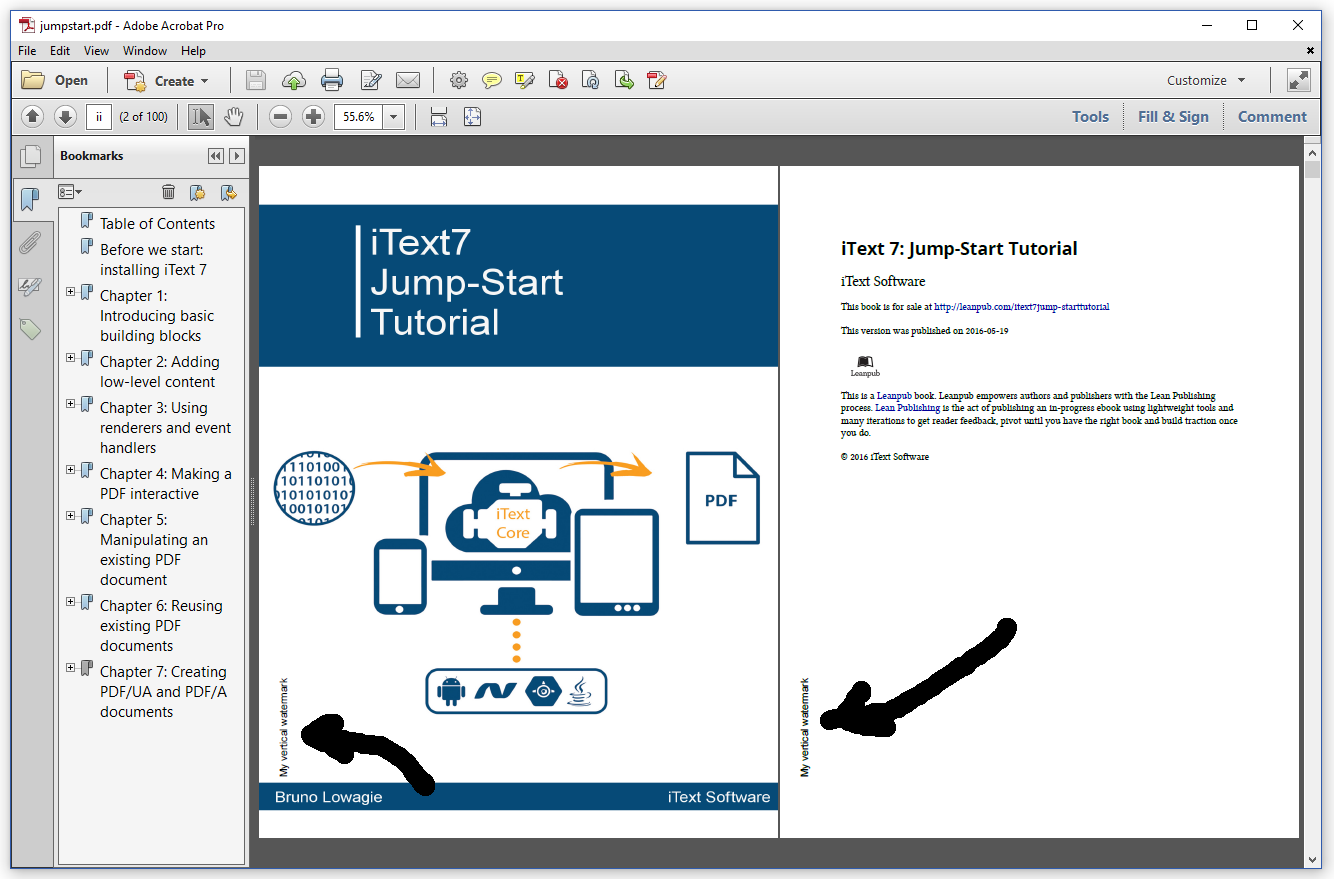Image resolution: width=1334 pixels, height=879 pixels.
Task: Click the Expand current bookmark icon
Action: coord(229,192)
